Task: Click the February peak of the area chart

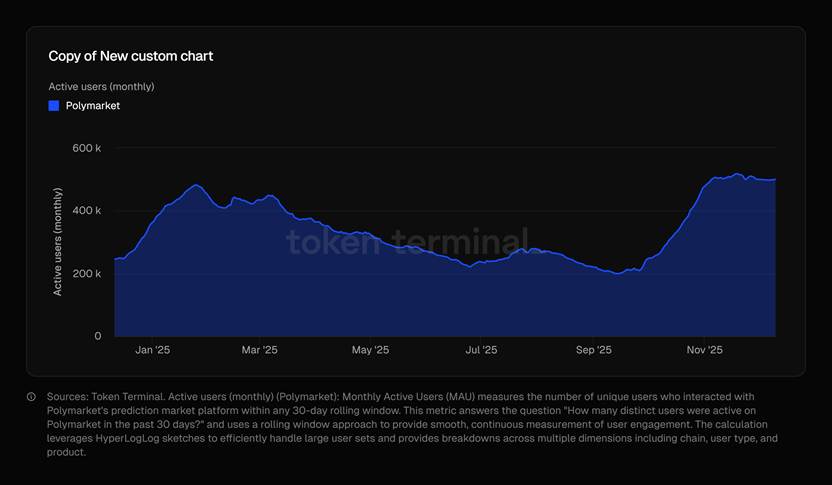Action: click(196, 185)
